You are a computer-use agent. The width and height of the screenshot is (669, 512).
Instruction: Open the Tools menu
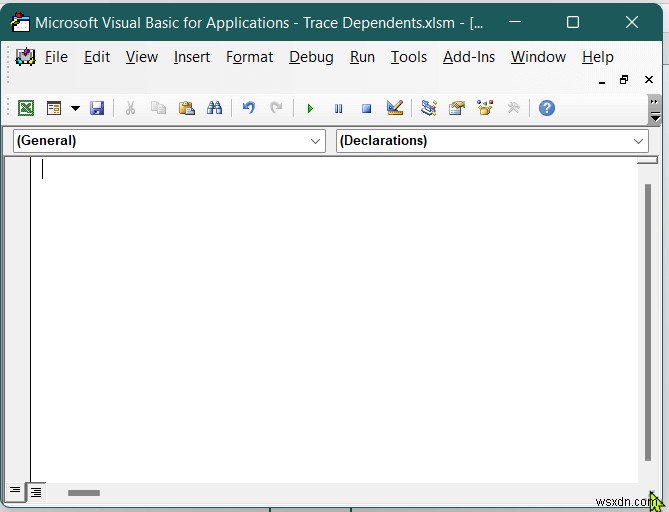point(409,57)
